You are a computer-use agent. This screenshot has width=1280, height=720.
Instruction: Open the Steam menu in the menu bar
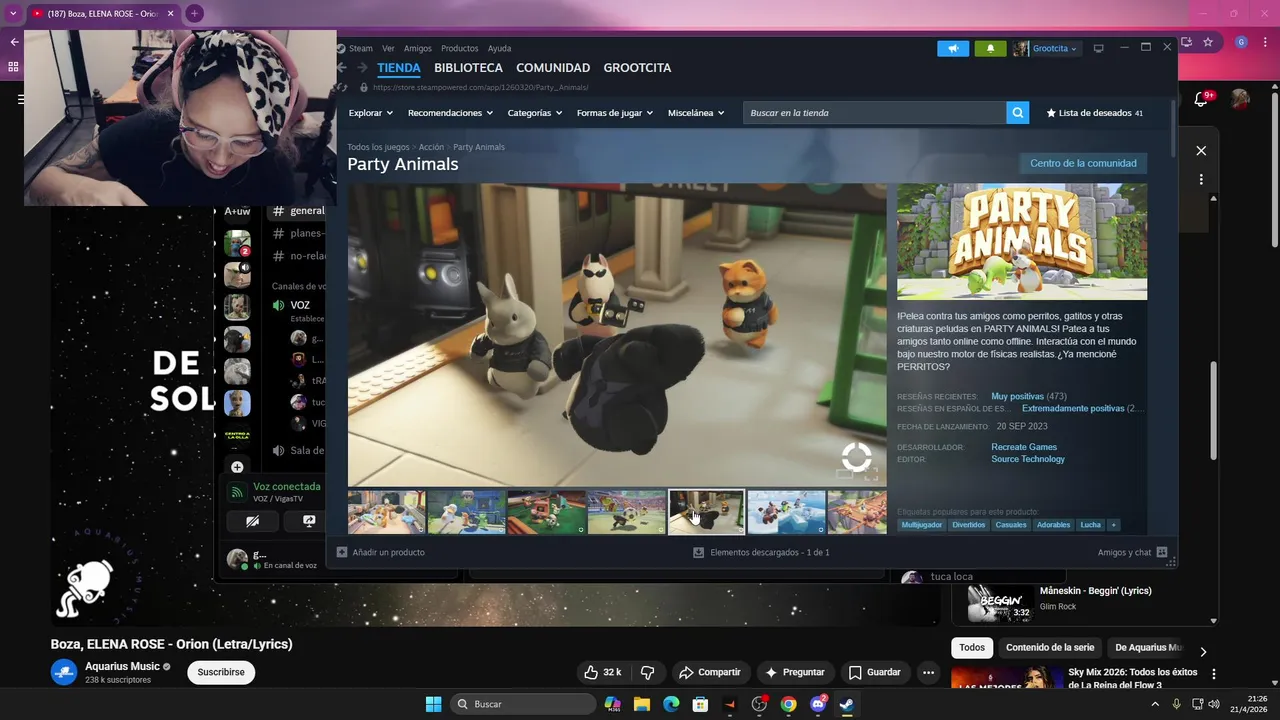coord(361,48)
